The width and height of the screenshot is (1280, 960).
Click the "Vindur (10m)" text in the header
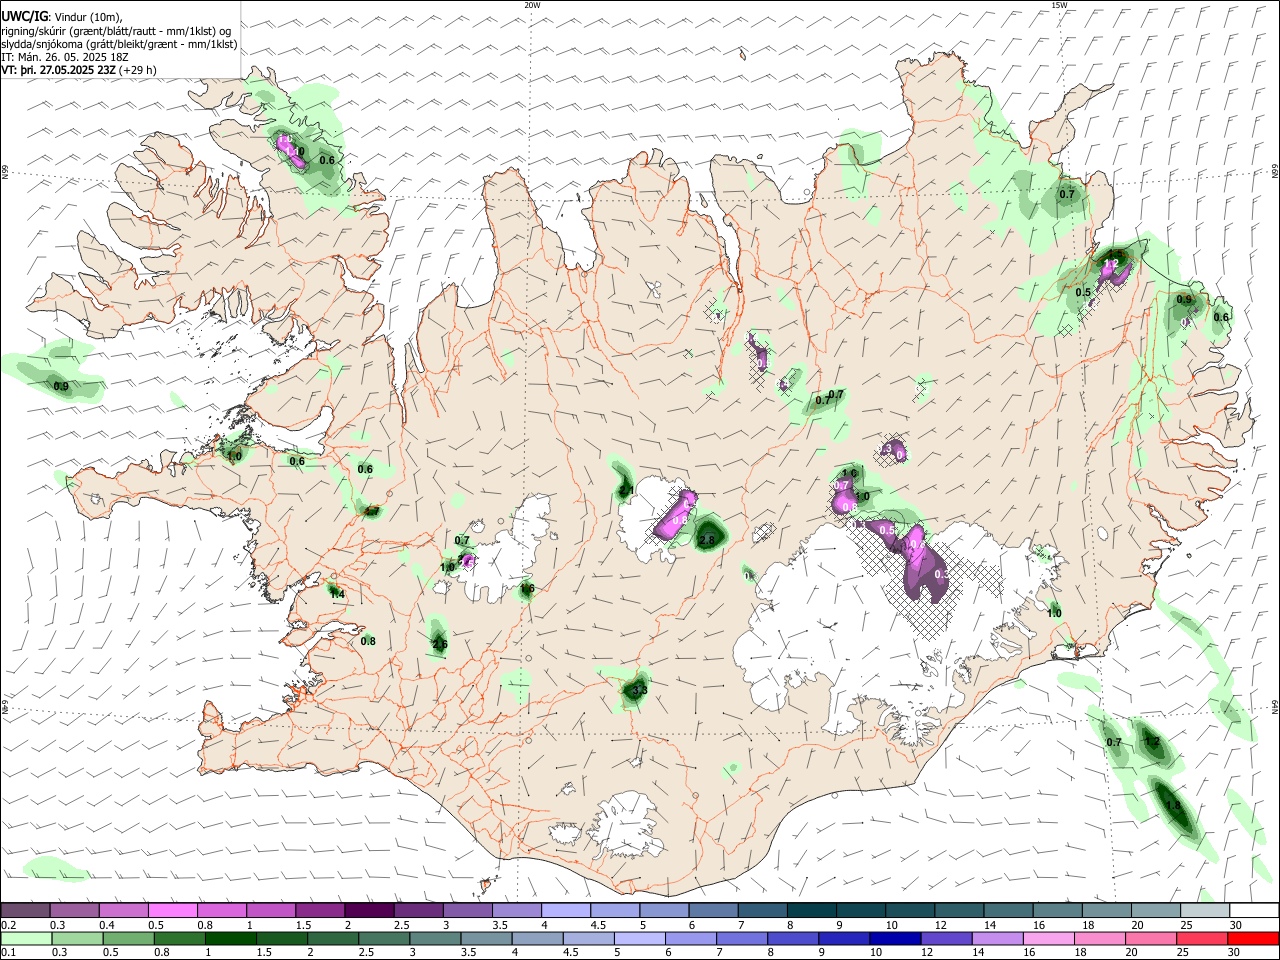87,16
